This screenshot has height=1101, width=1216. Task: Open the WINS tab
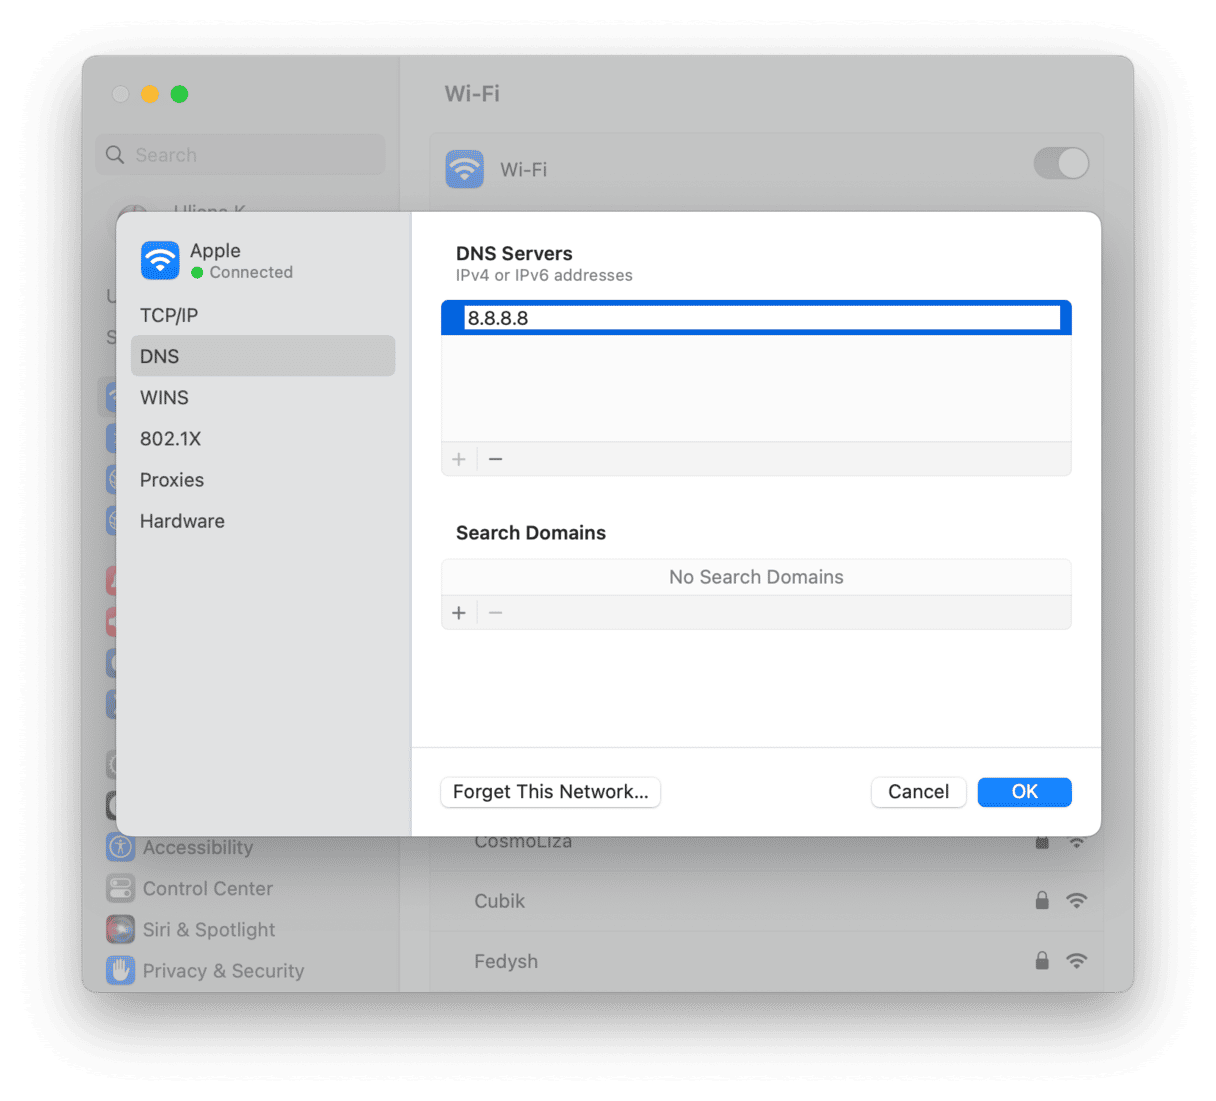[263, 397]
